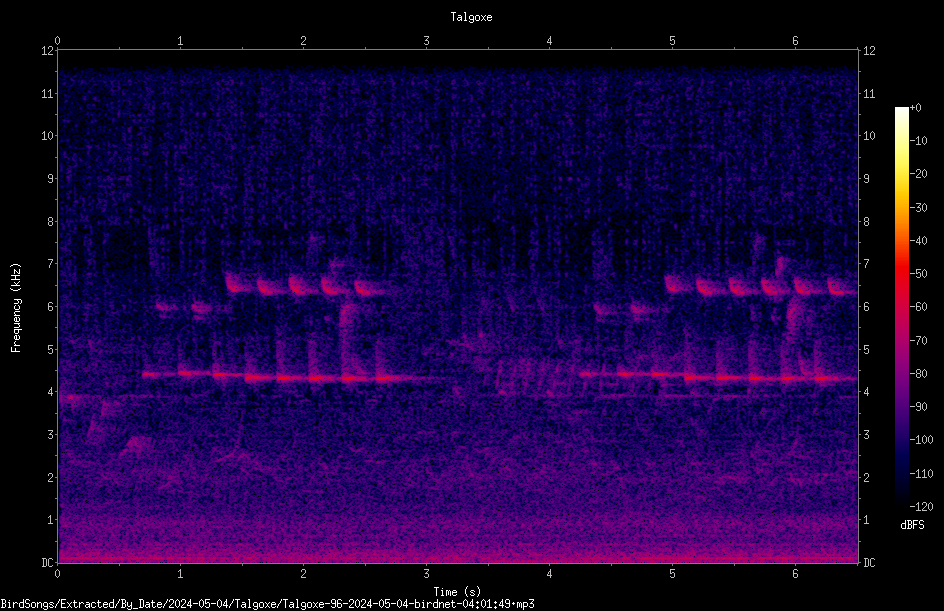Click the 6 kHz label on right axis
The image size is (944, 611).
coord(867,306)
